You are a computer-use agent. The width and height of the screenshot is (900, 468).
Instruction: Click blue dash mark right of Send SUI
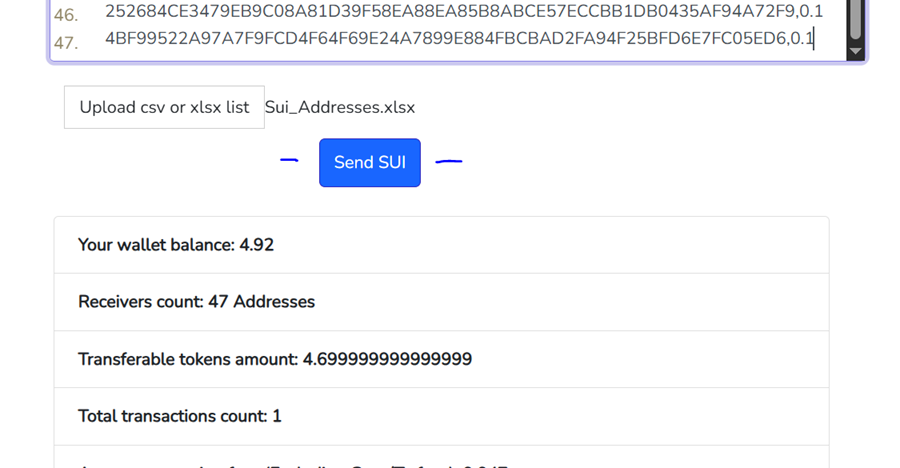[449, 162]
